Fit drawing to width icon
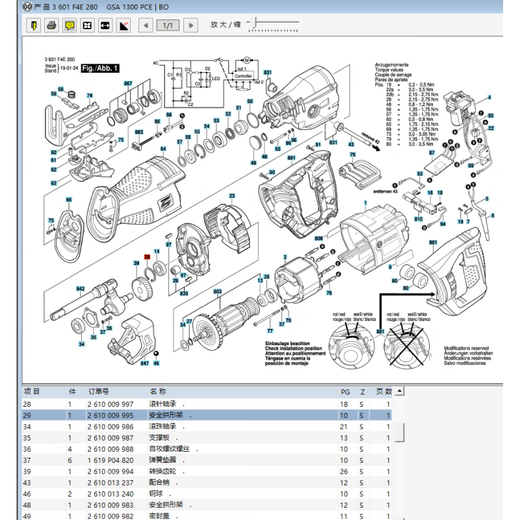This screenshot has height=520, width=520. 105,25
